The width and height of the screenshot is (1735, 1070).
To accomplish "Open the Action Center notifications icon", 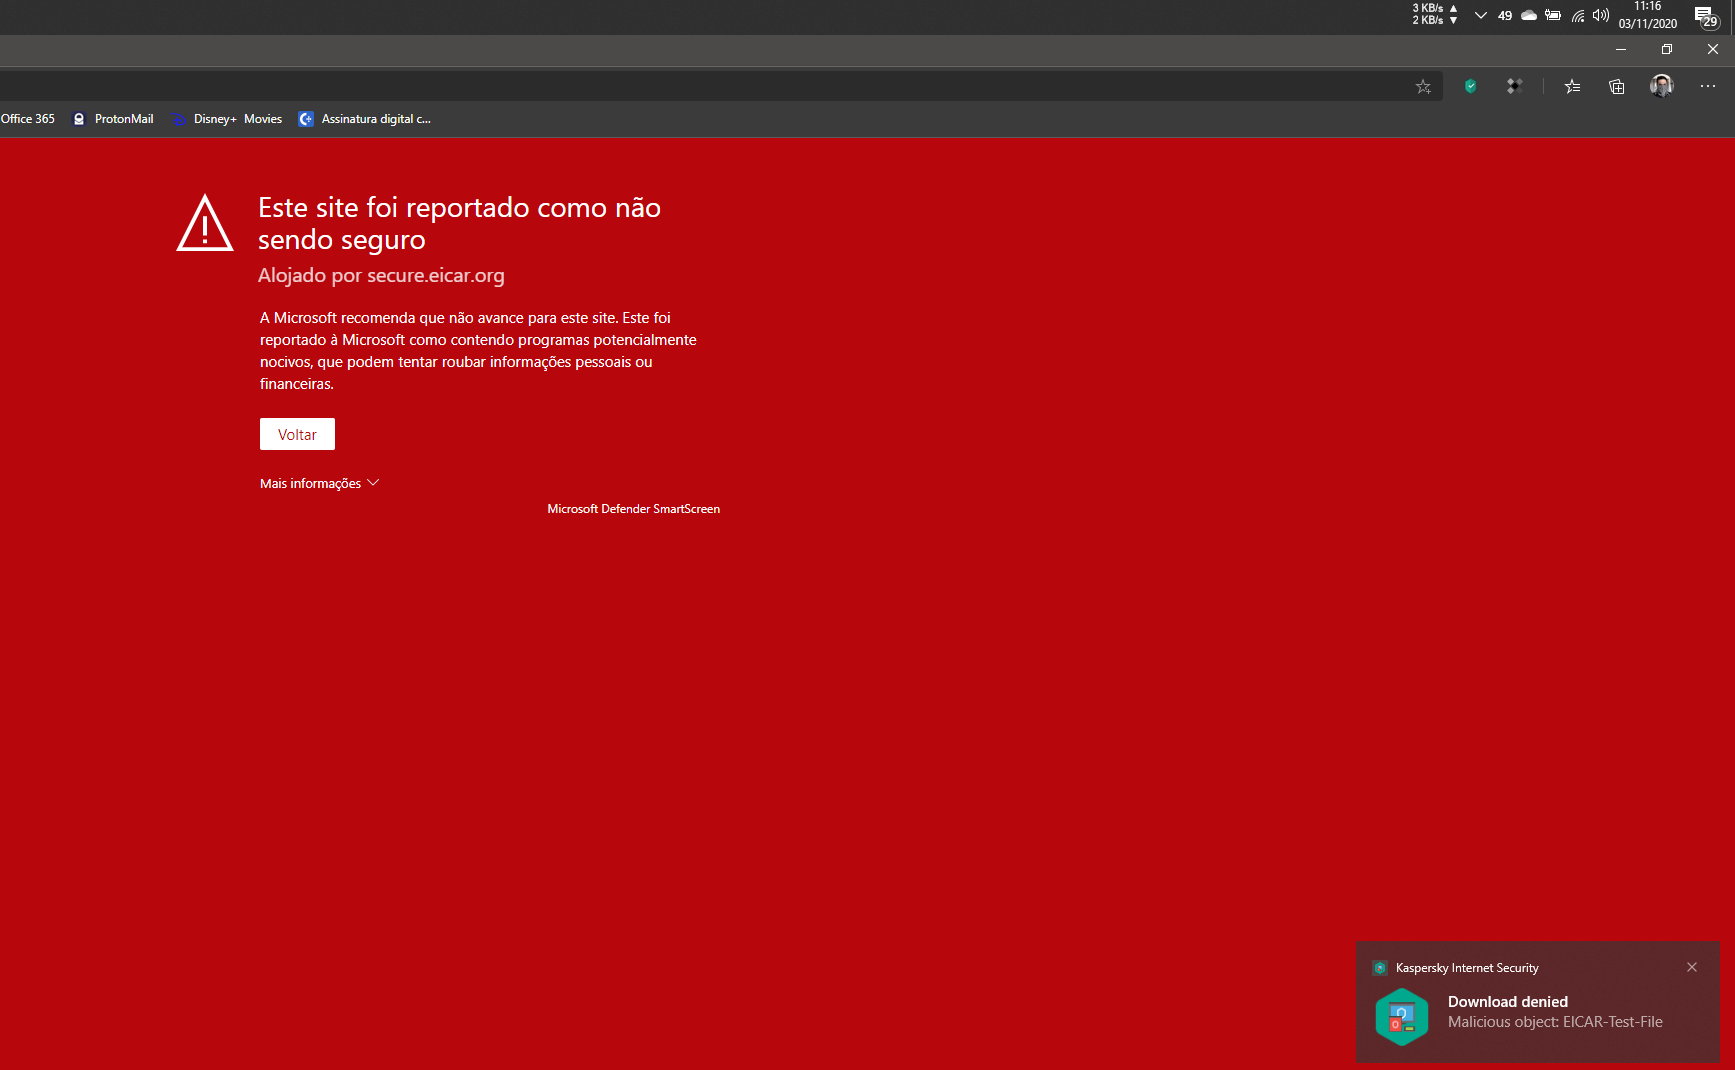I will pyautogui.click(x=1706, y=16).
